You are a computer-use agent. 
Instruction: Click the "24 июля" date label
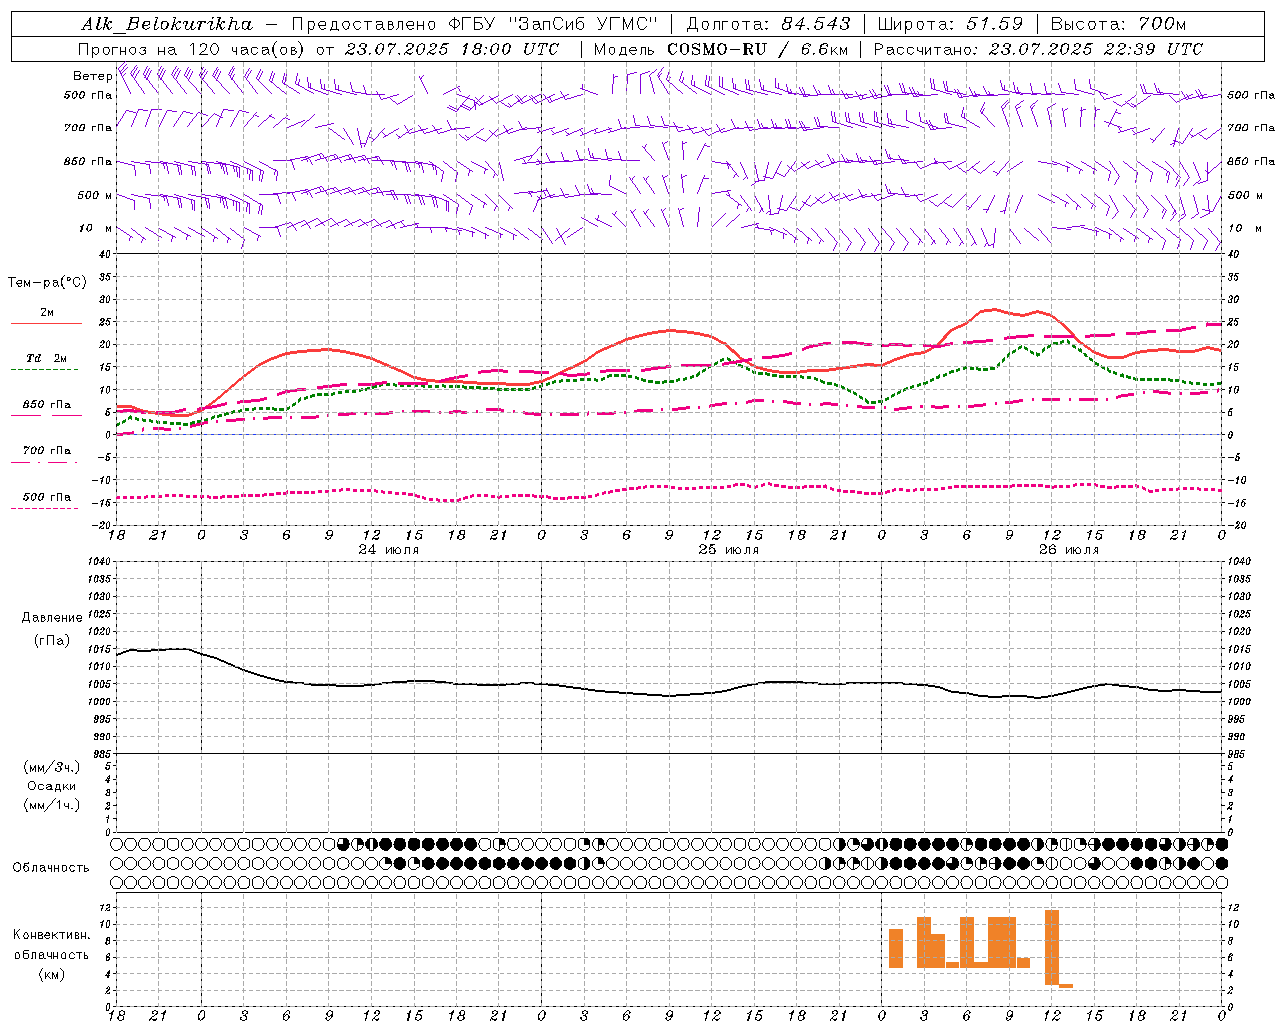(389, 550)
